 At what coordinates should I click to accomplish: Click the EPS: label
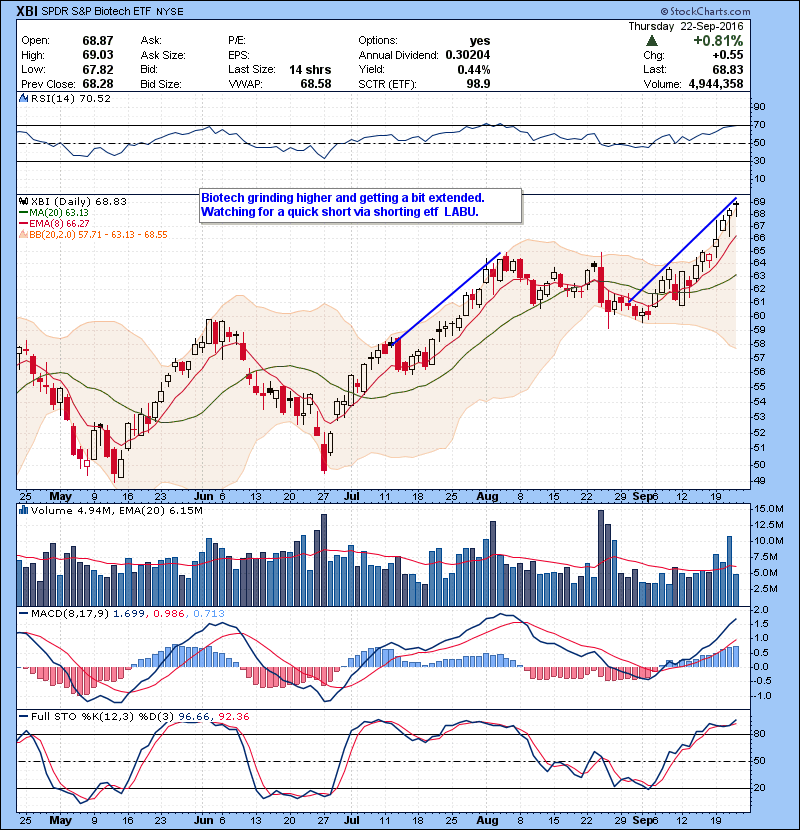coord(239,55)
